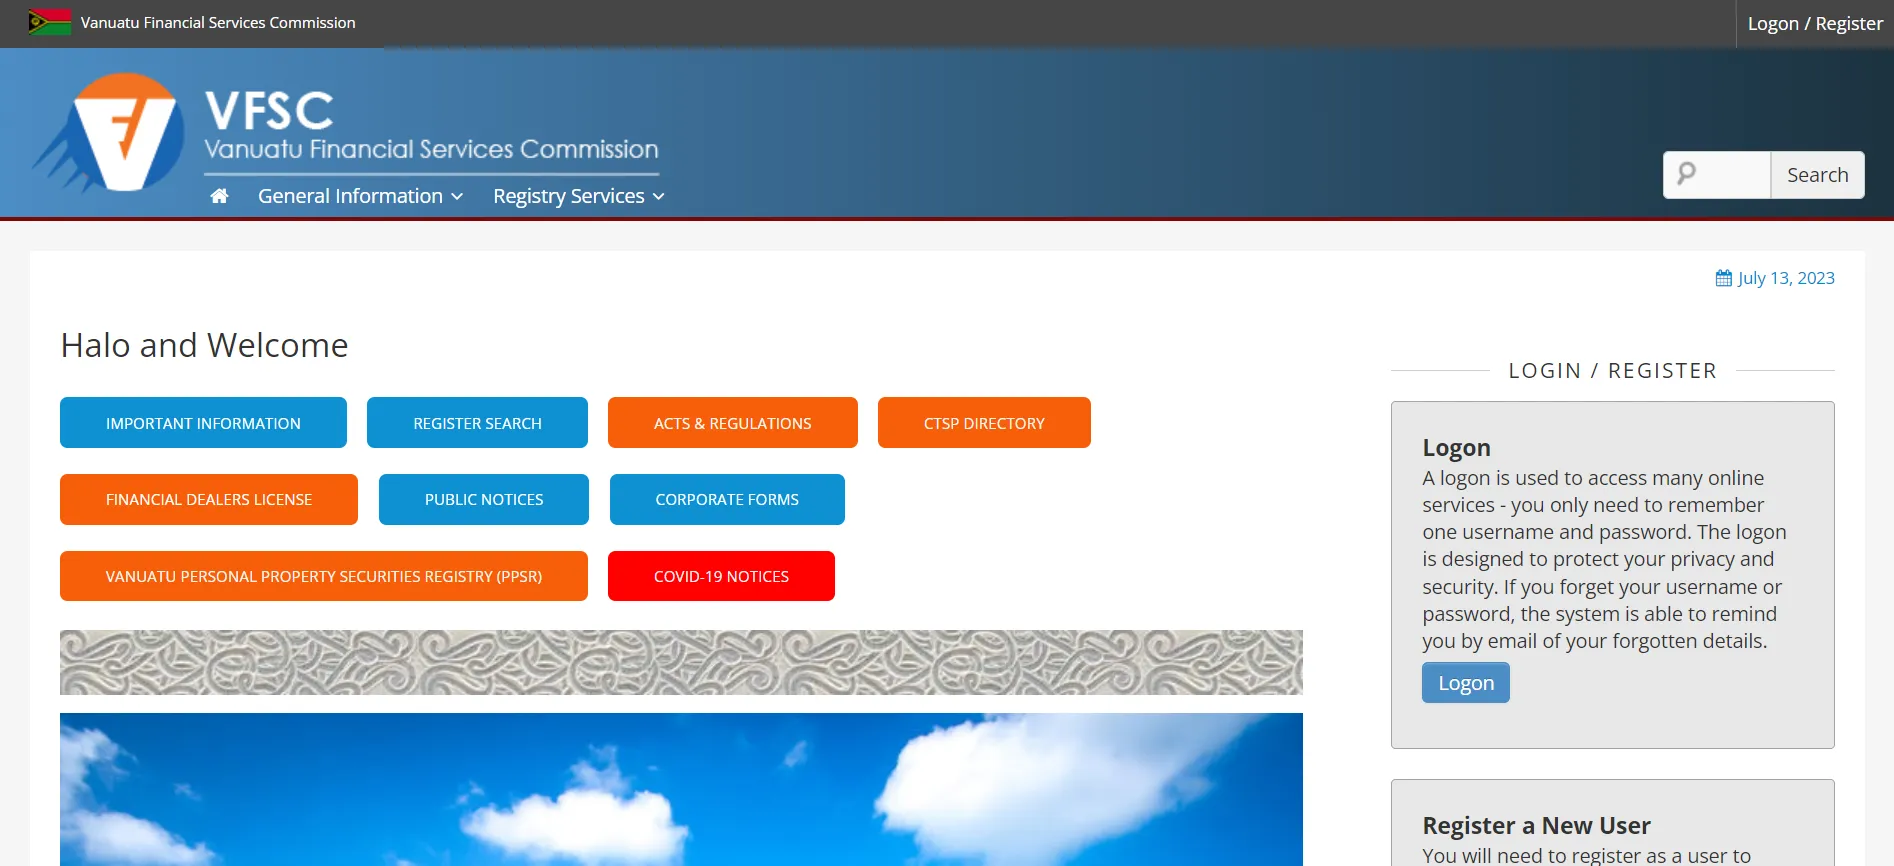Click the blue Logon button in sidebar
The width and height of the screenshot is (1894, 866).
1466,683
